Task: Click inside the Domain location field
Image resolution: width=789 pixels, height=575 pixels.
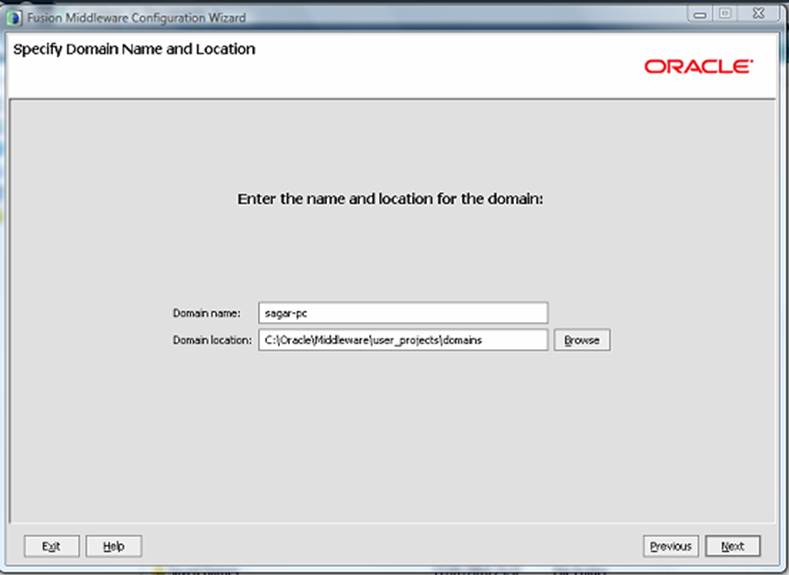Action: tap(402, 340)
